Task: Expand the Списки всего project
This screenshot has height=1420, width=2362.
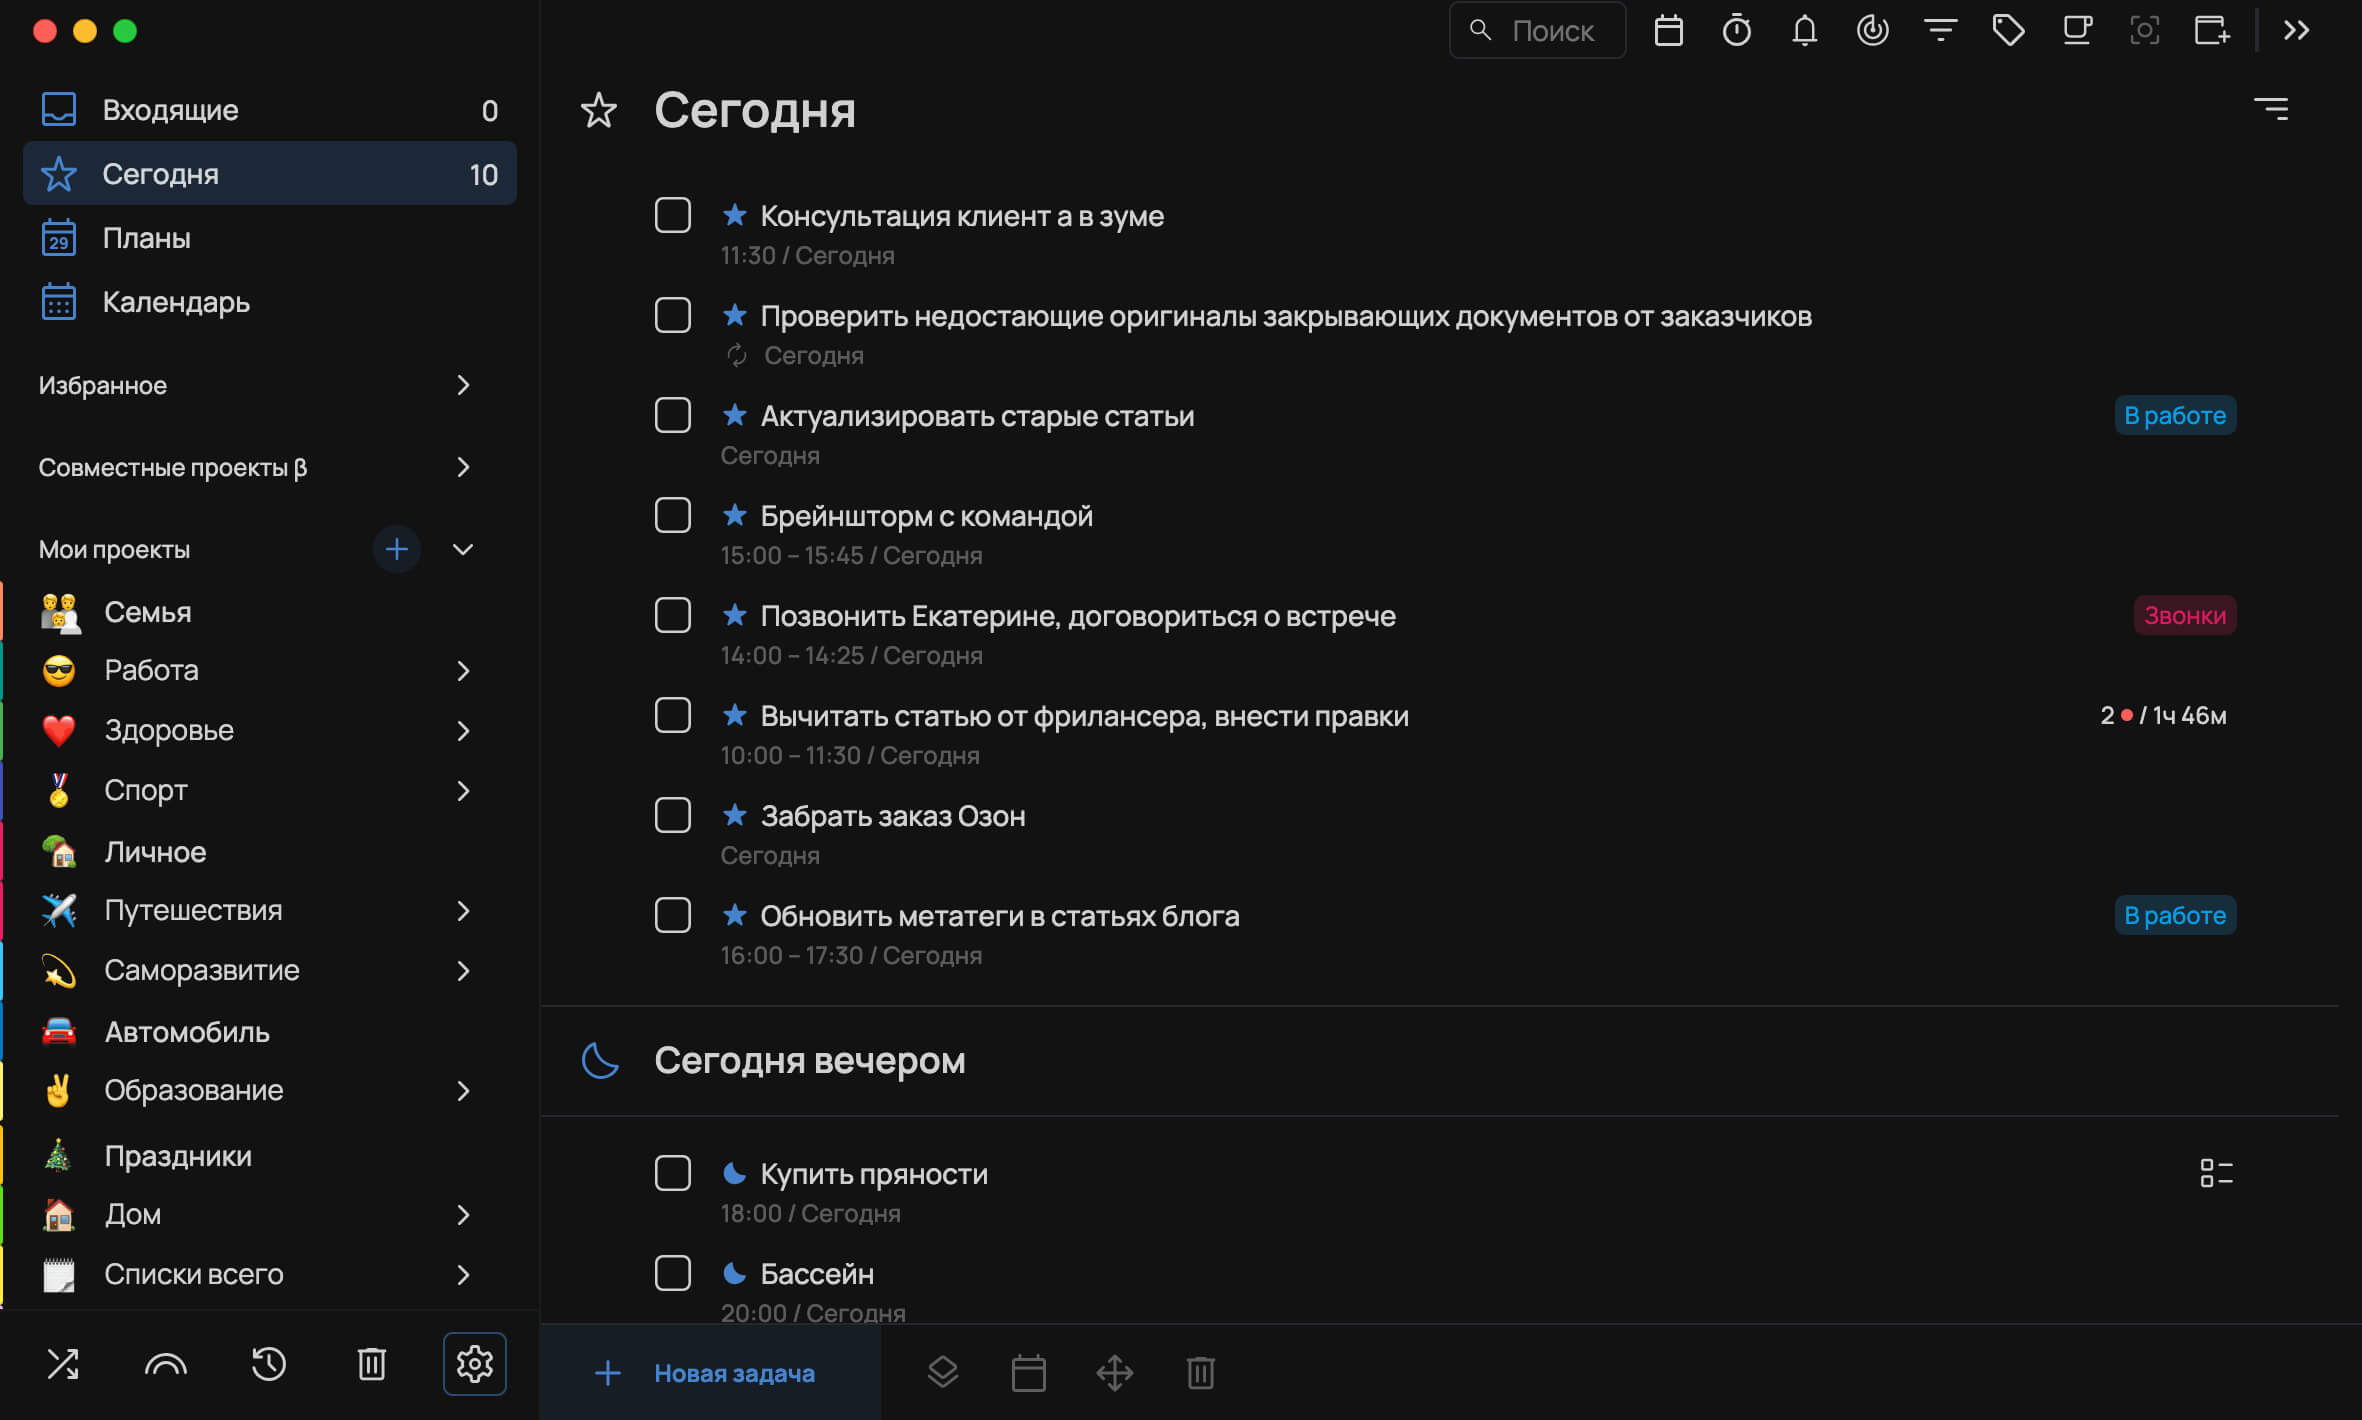Action: 463,1275
